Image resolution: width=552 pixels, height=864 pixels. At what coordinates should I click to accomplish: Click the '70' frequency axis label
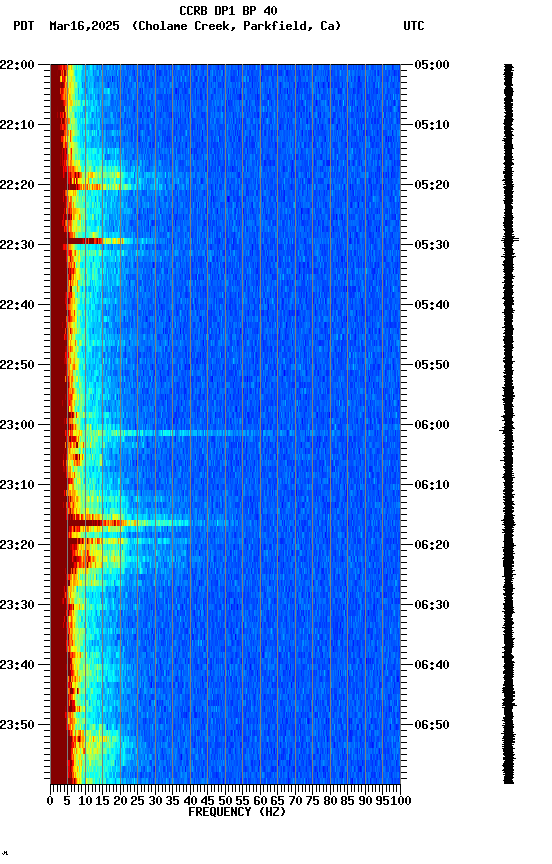[295, 801]
